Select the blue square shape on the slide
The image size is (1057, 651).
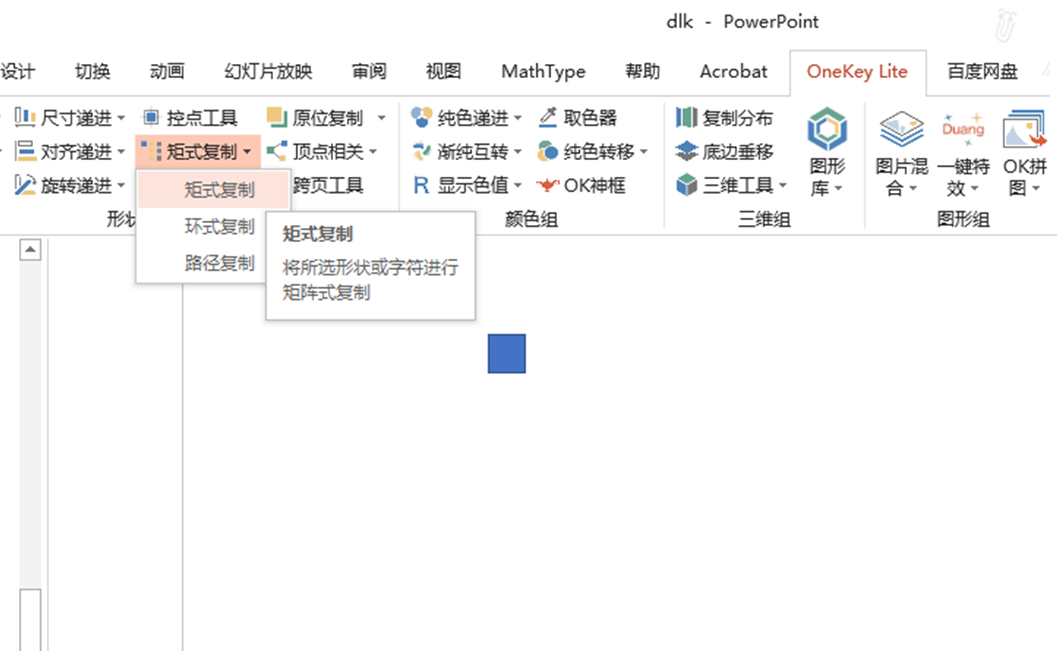tap(506, 353)
